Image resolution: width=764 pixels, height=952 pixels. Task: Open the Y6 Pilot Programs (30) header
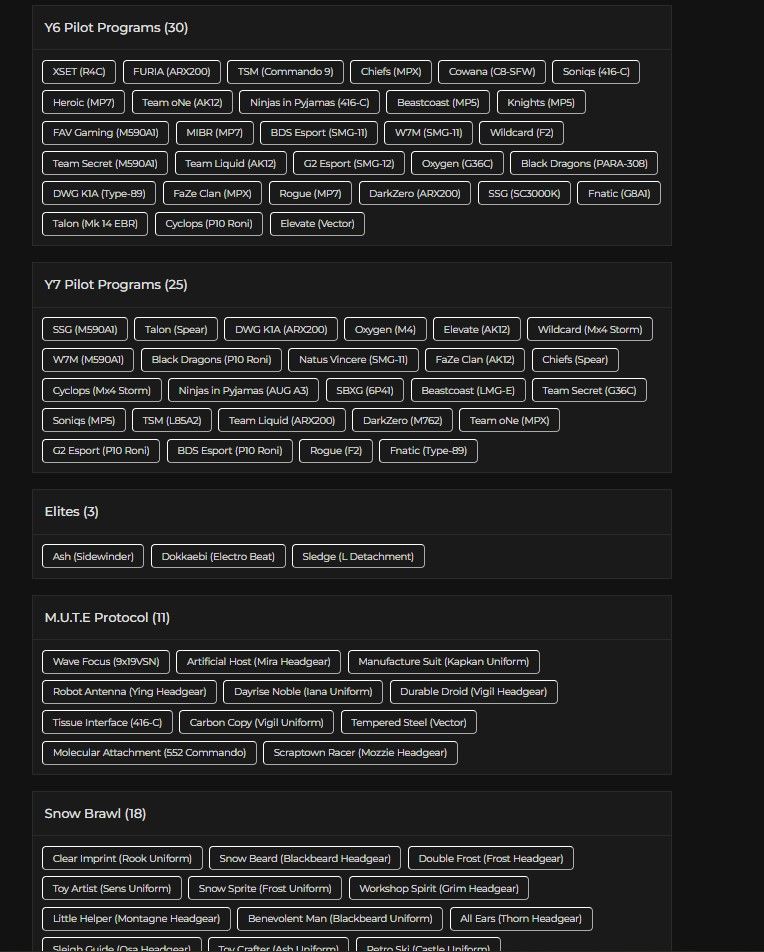coord(116,28)
